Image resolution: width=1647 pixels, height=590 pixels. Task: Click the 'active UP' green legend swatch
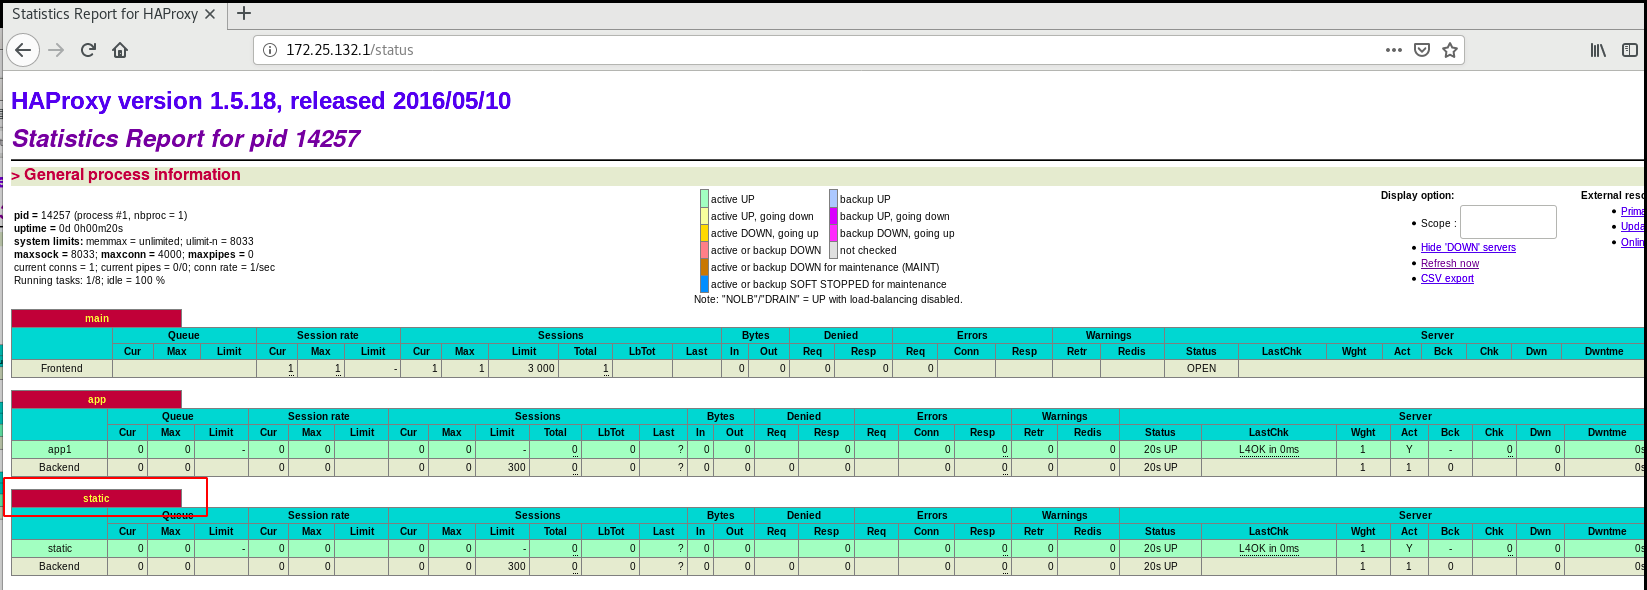click(x=704, y=198)
